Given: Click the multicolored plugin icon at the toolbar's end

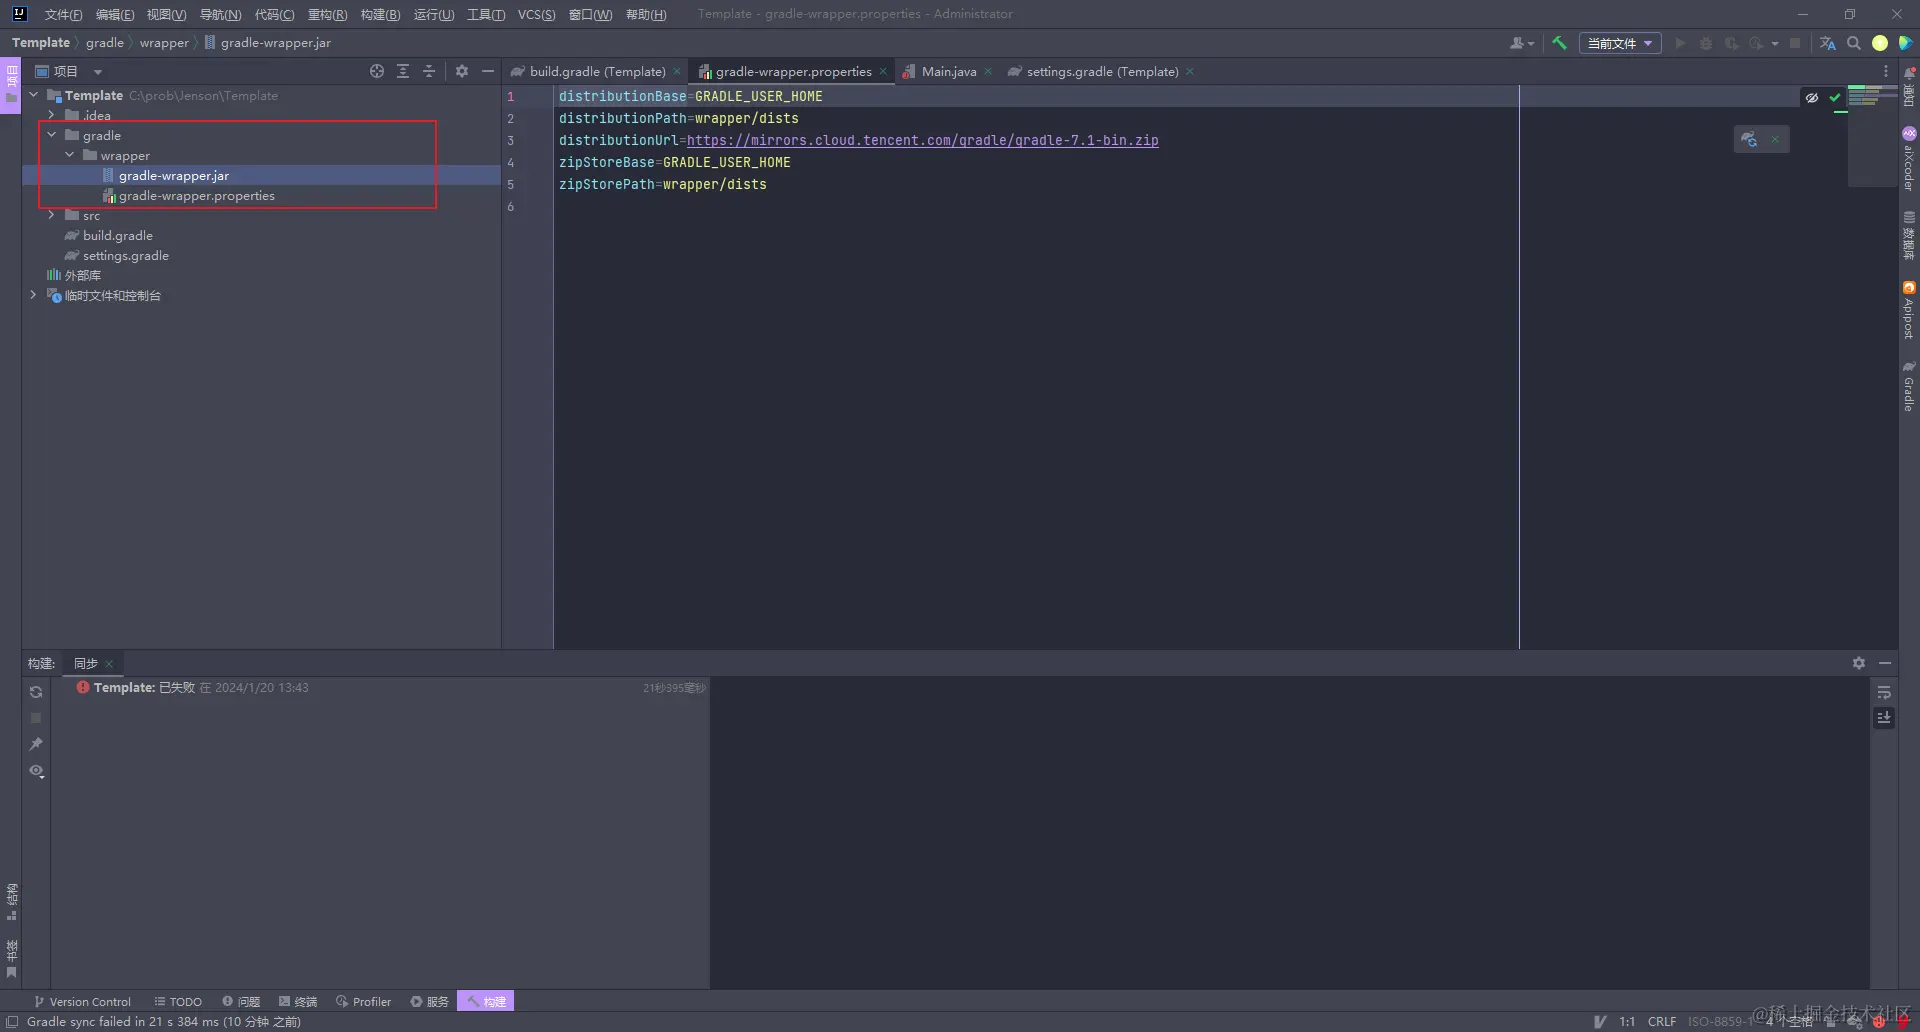Looking at the screenshot, I should pyautogui.click(x=1906, y=43).
